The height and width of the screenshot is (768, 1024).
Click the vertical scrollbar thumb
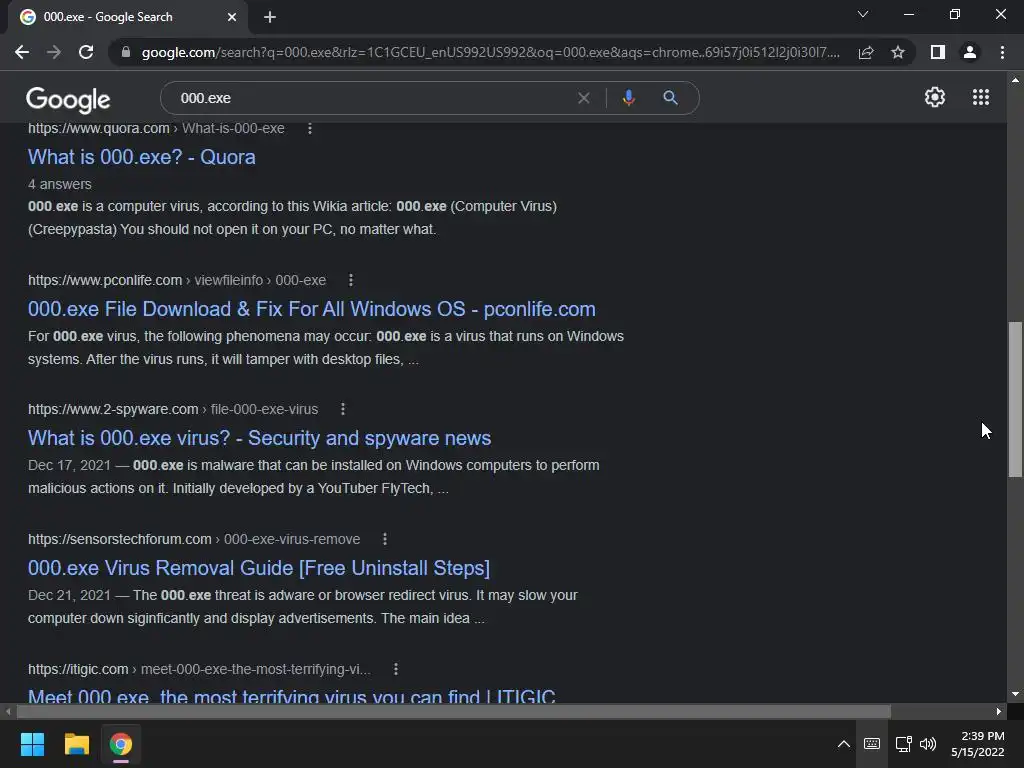[1015, 399]
